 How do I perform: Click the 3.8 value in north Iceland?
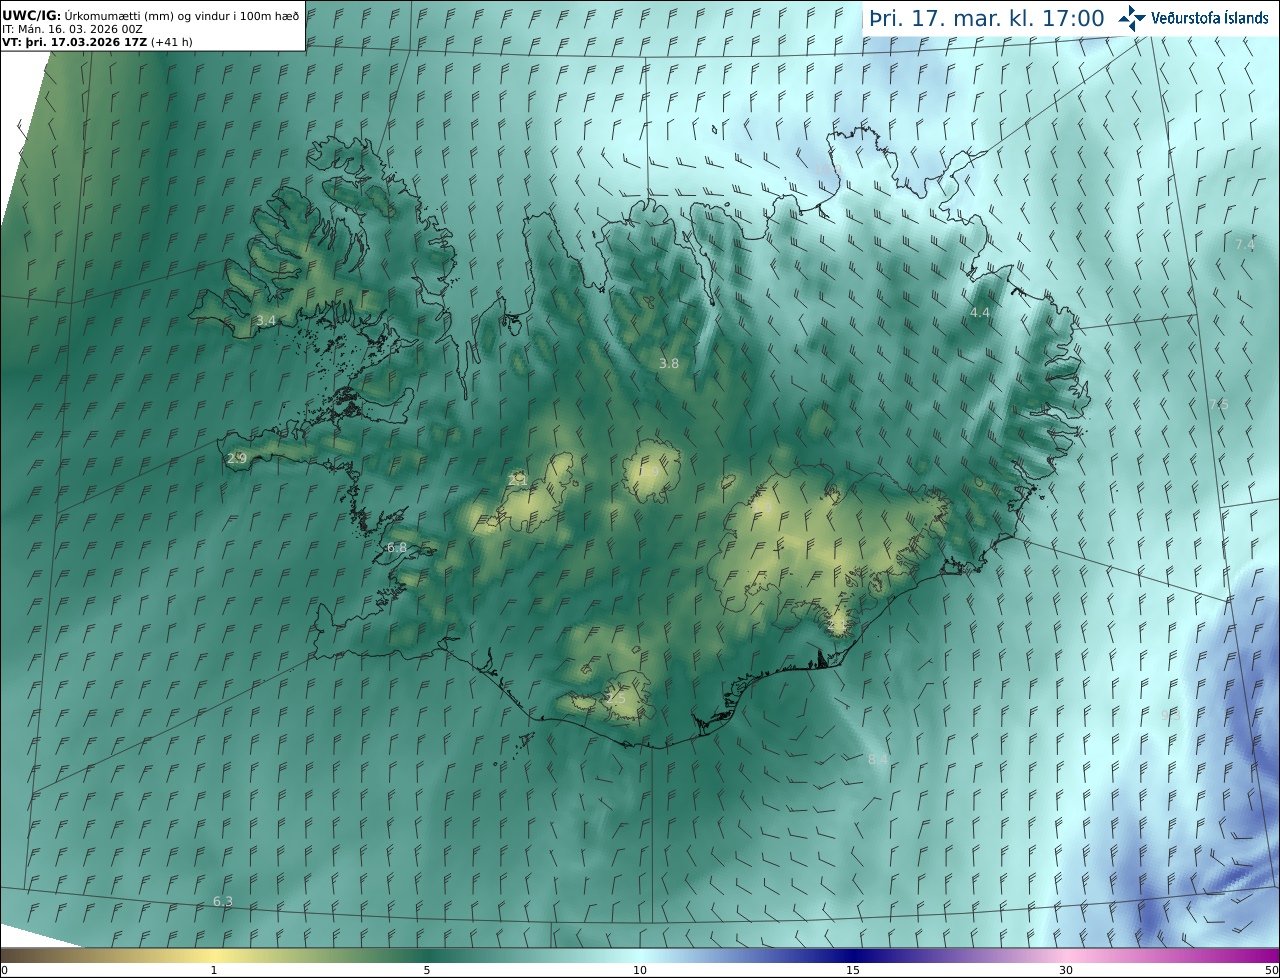[669, 364]
